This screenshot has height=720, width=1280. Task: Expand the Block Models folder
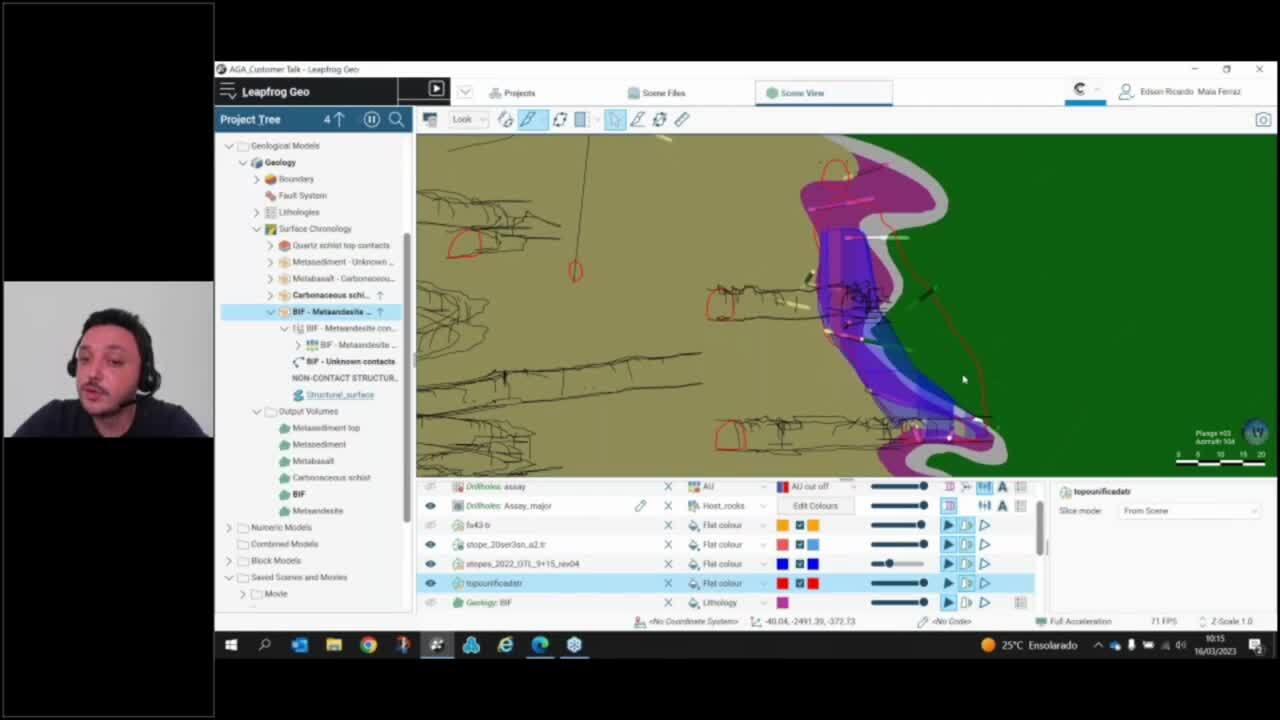[x=229, y=561]
